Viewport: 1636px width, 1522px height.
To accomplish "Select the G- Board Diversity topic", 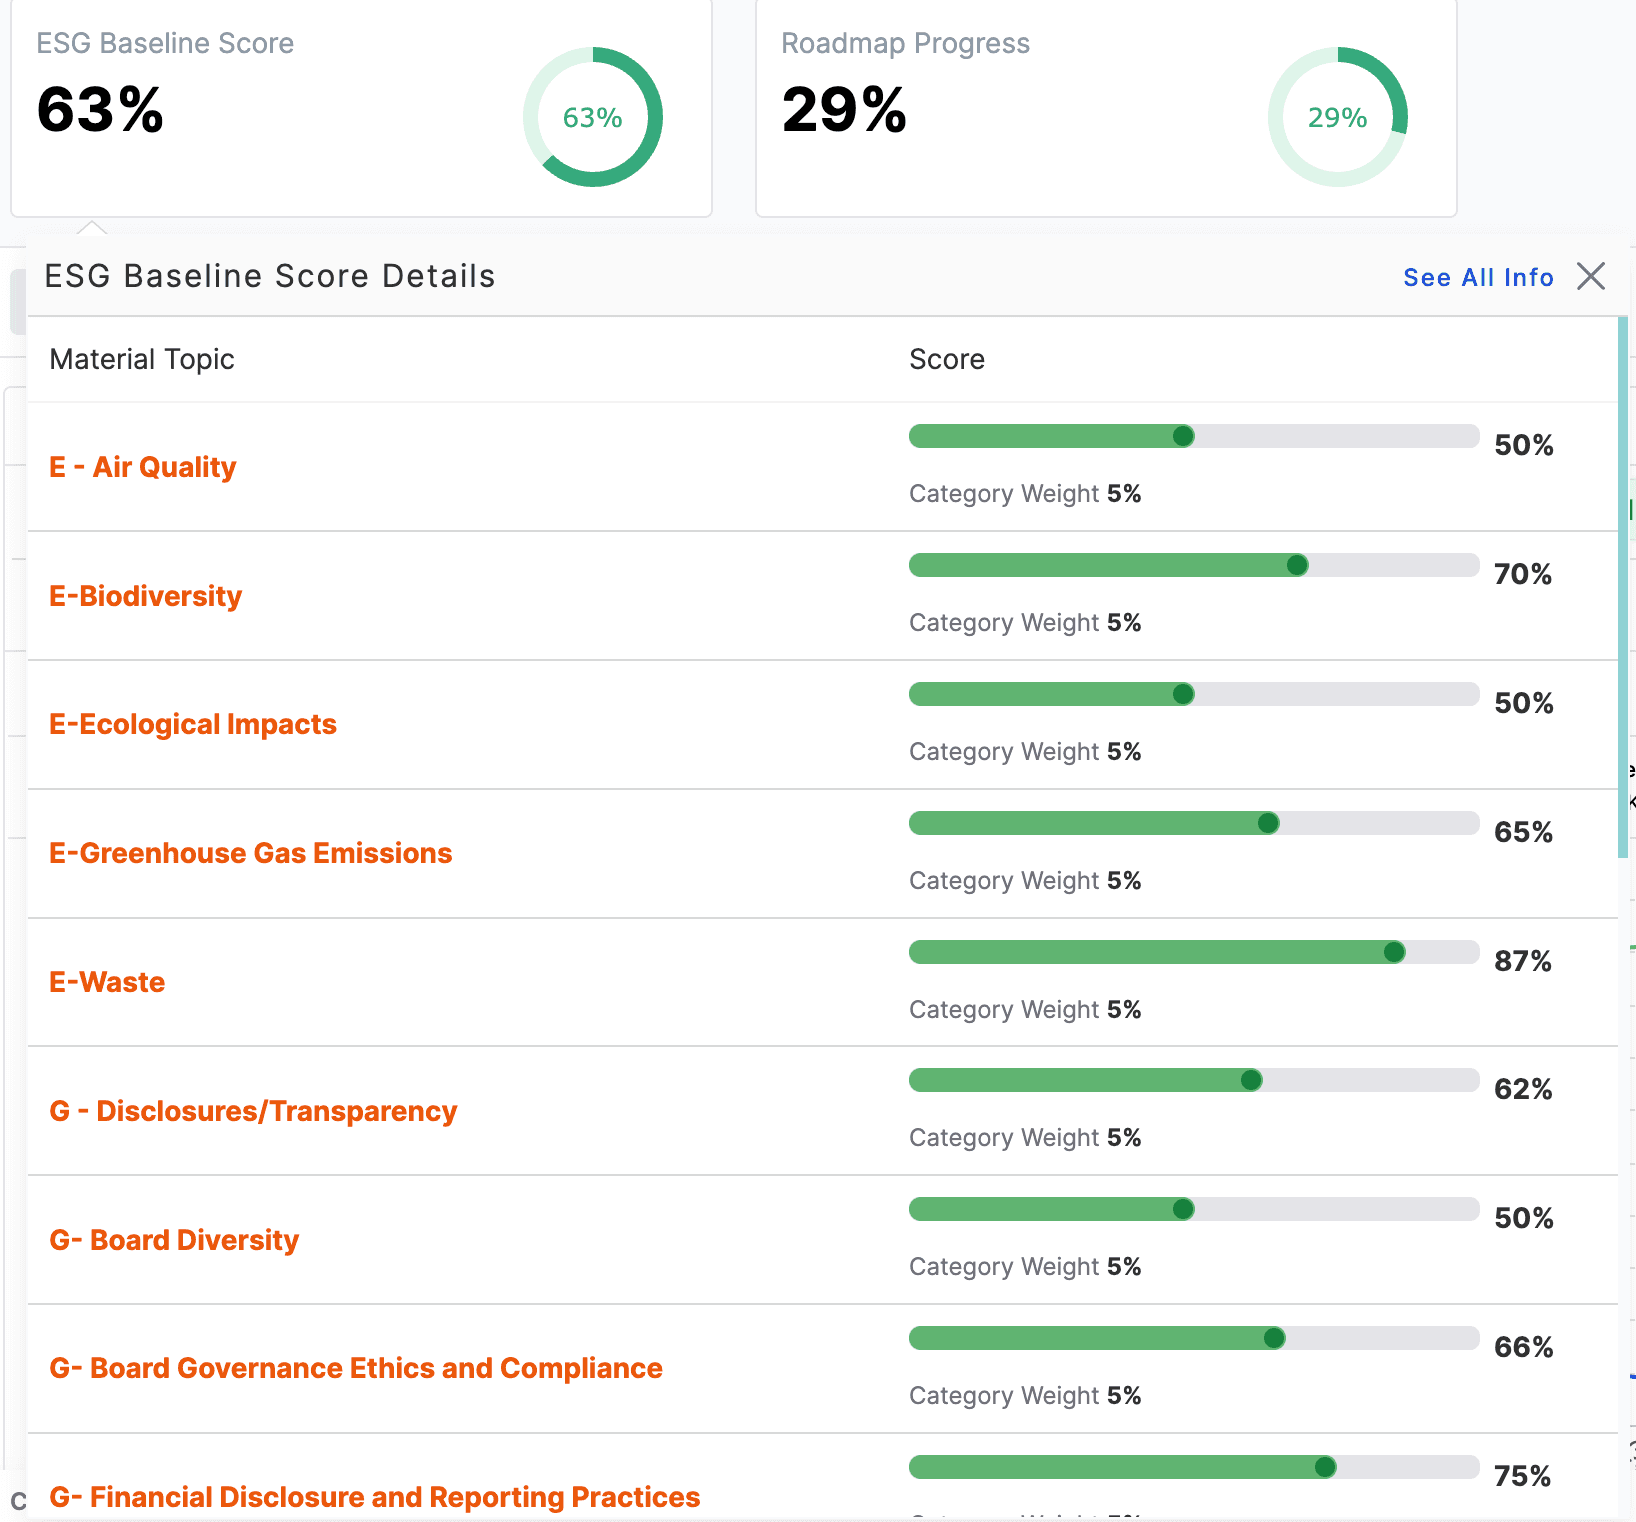I will (x=174, y=1240).
